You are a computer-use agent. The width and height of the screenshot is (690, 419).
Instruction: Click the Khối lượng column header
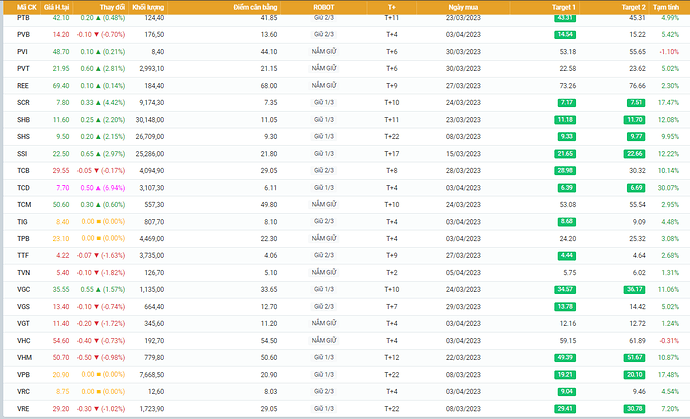[148, 6]
